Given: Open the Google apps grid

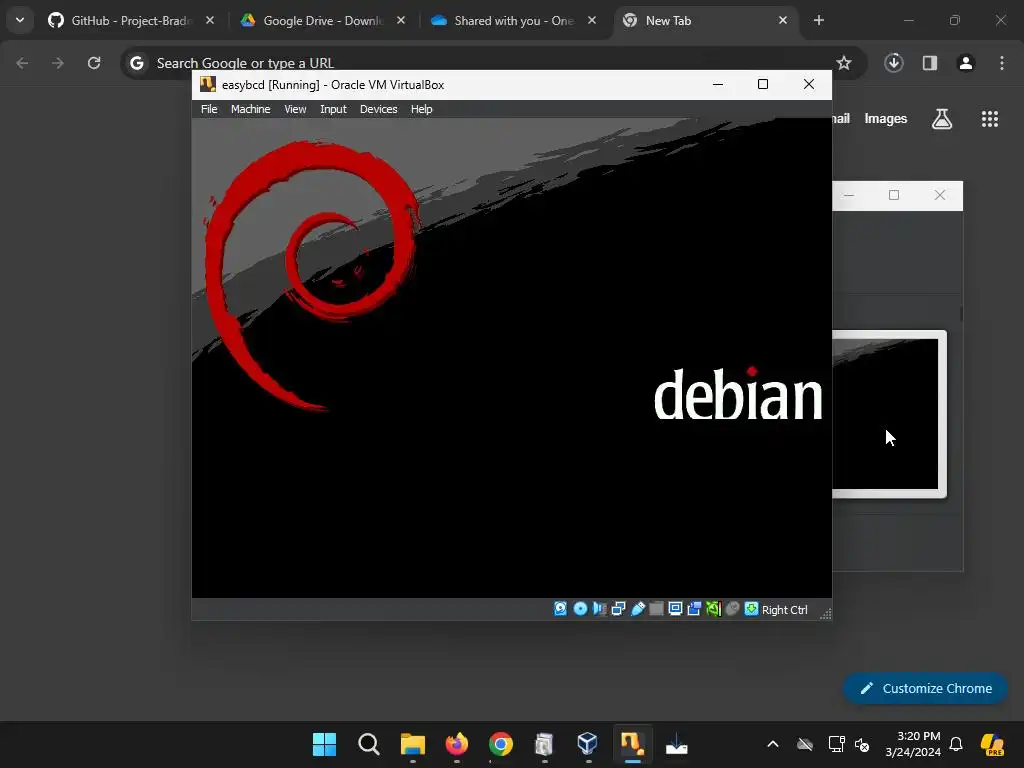Looking at the screenshot, I should [990, 119].
